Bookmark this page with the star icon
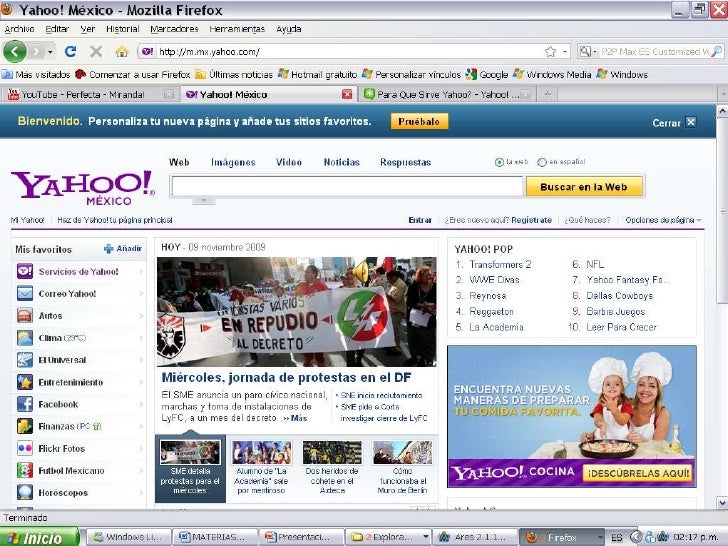728x546 pixels. tap(551, 52)
